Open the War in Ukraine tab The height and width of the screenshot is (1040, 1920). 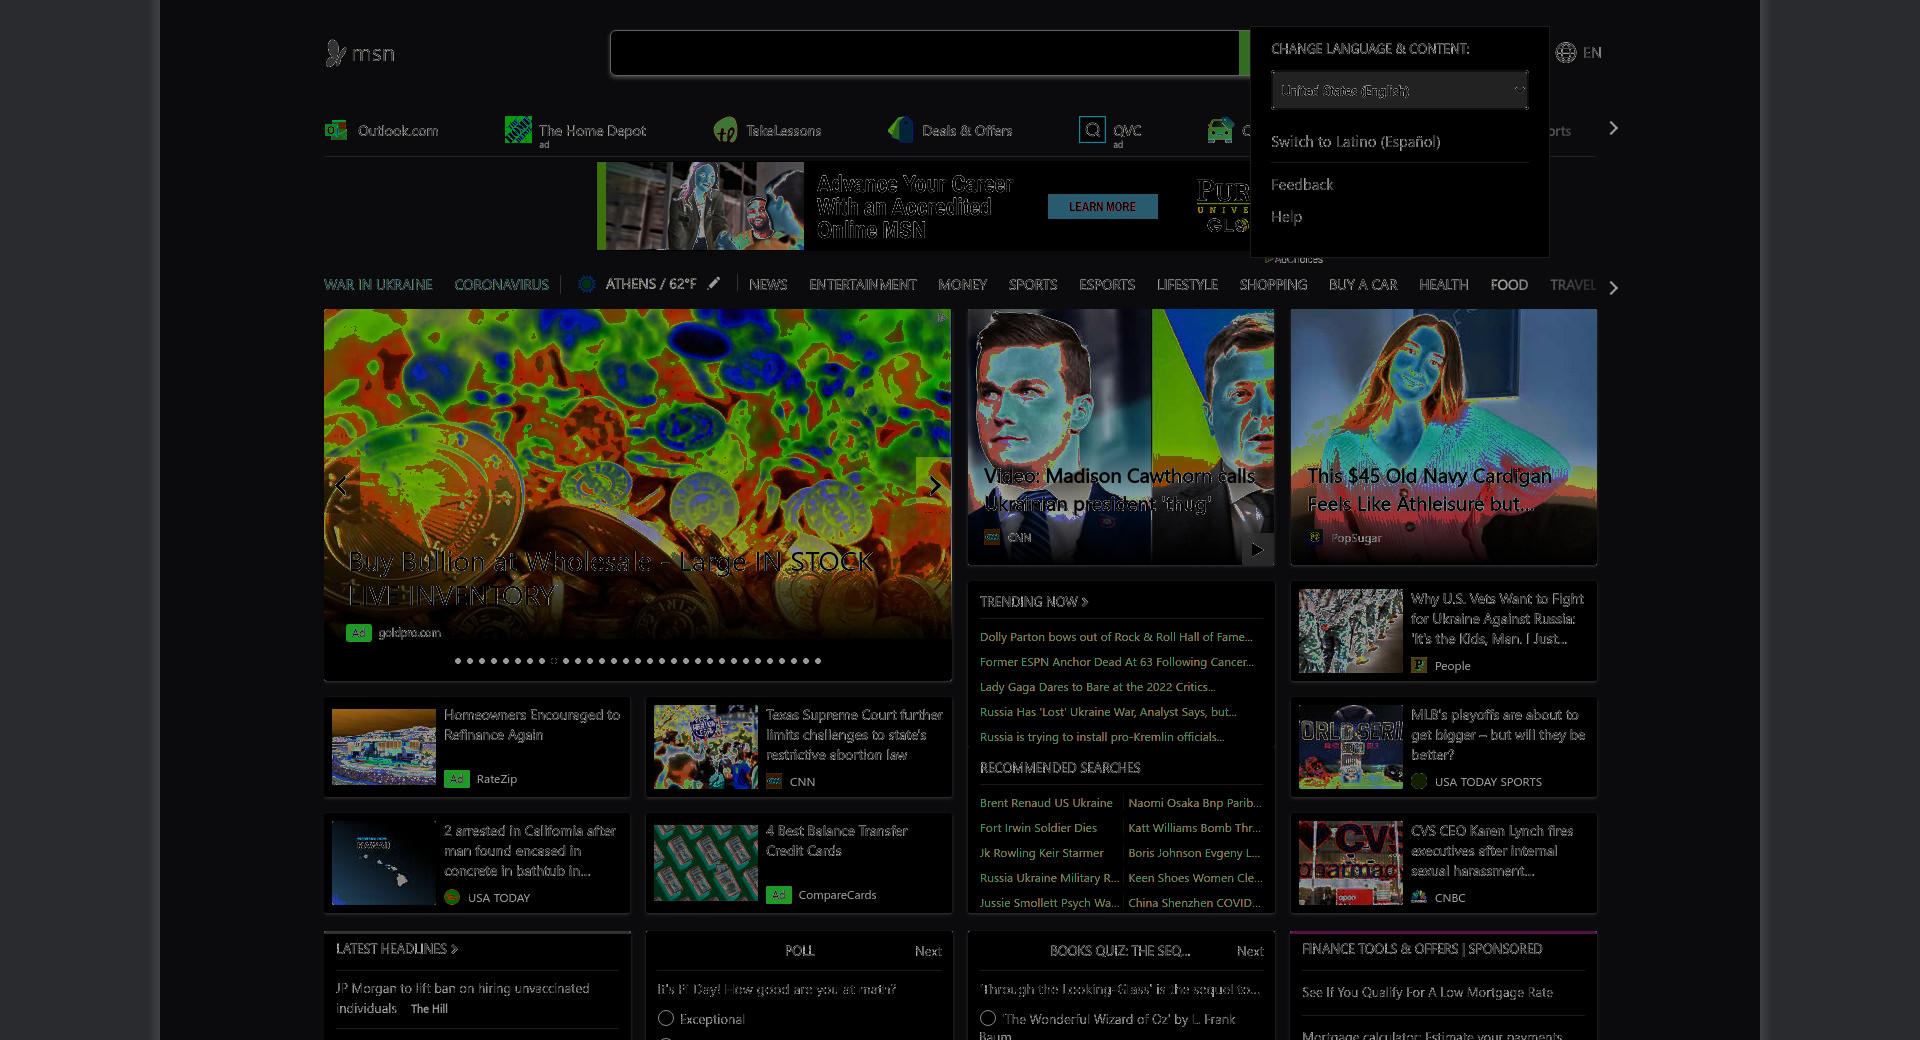[378, 284]
